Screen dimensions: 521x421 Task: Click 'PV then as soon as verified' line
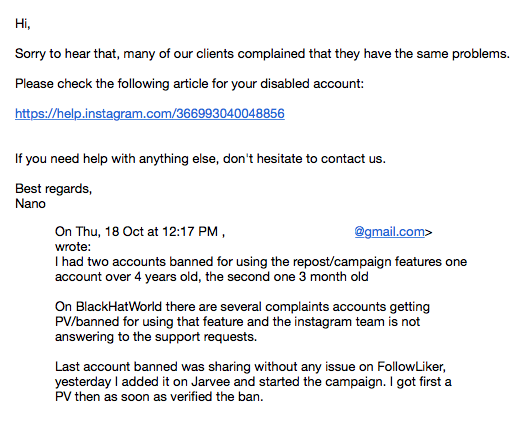pos(159,397)
